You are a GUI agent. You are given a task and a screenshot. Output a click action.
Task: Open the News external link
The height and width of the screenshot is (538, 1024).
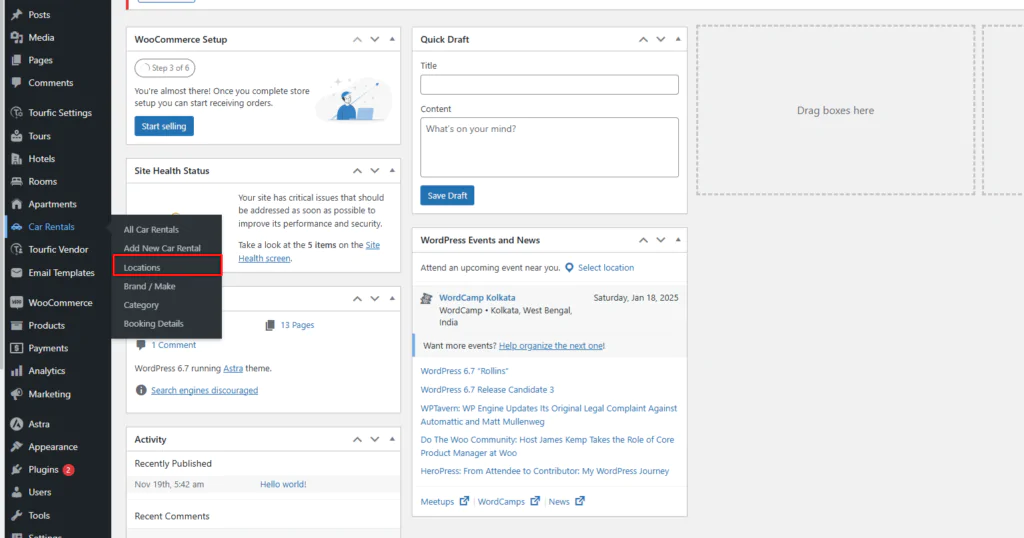tap(566, 501)
